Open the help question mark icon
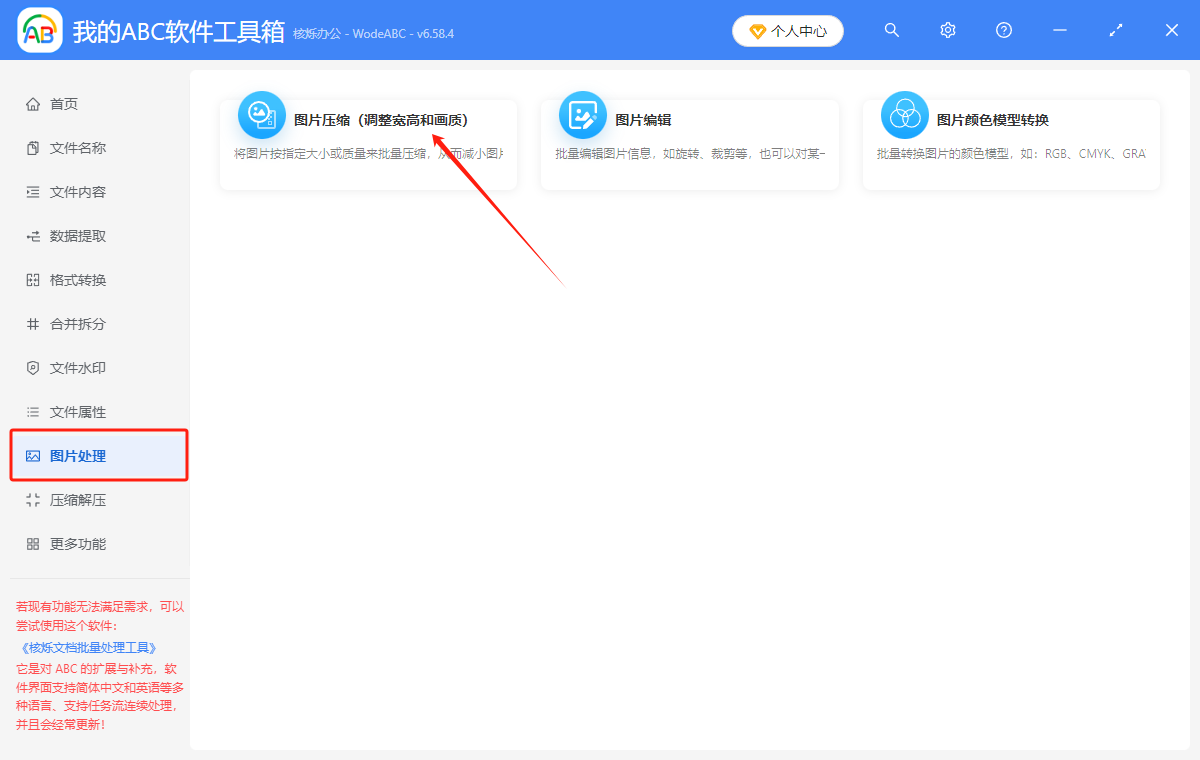This screenshot has height=760, width=1200. tap(1003, 30)
